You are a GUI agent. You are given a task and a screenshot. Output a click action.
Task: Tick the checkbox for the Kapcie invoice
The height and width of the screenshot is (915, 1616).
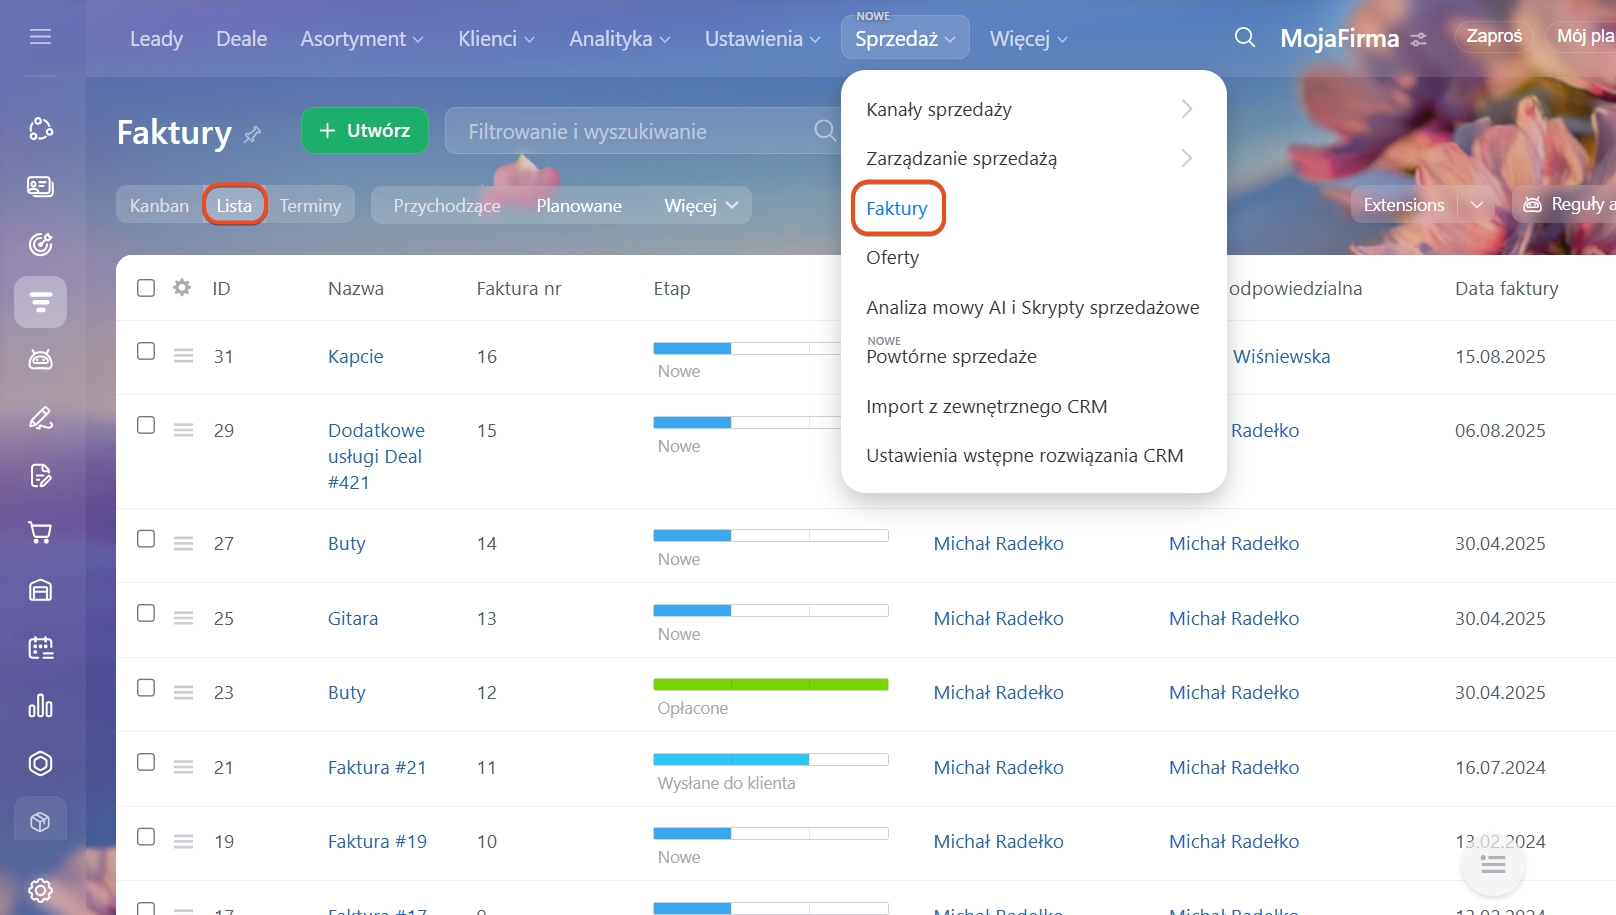[x=146, y=351]
